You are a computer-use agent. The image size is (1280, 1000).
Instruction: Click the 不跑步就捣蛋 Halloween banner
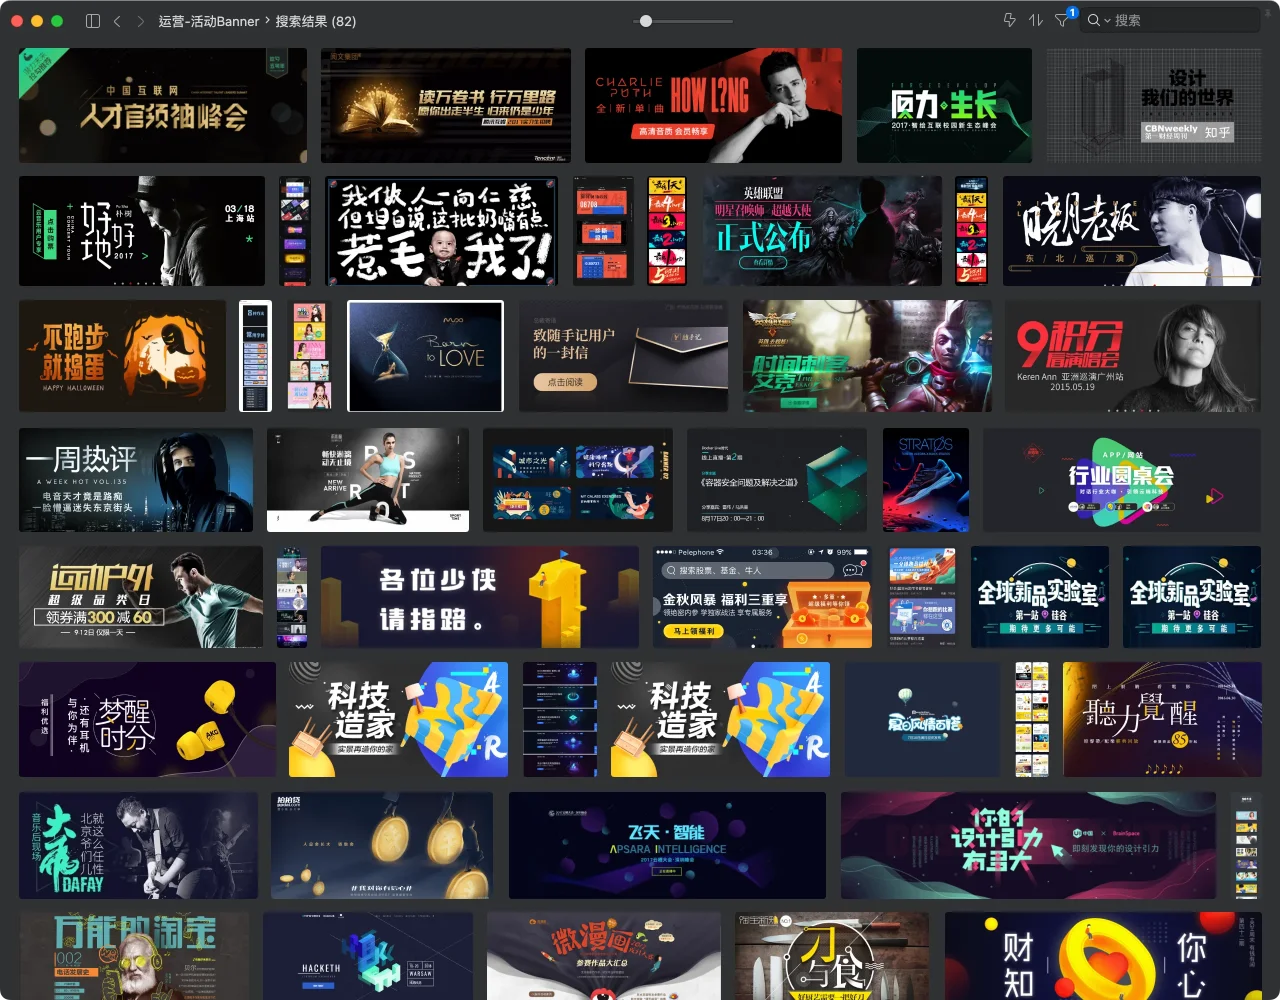[122, 356]
